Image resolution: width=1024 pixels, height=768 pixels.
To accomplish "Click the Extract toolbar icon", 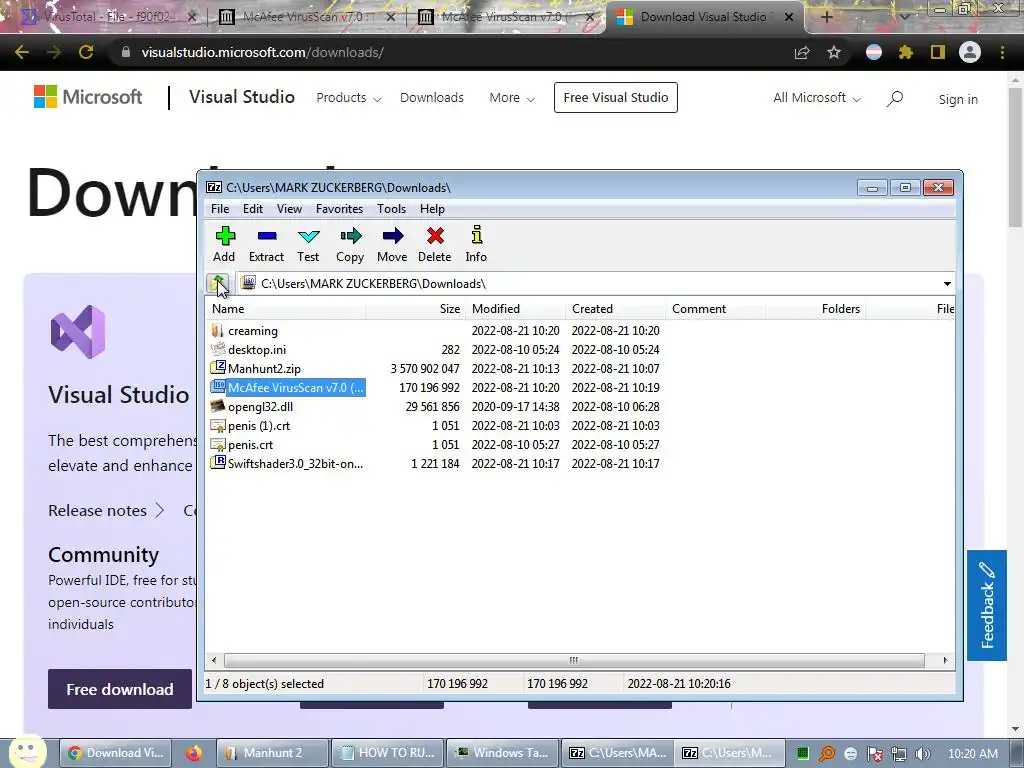I will 266,244.
